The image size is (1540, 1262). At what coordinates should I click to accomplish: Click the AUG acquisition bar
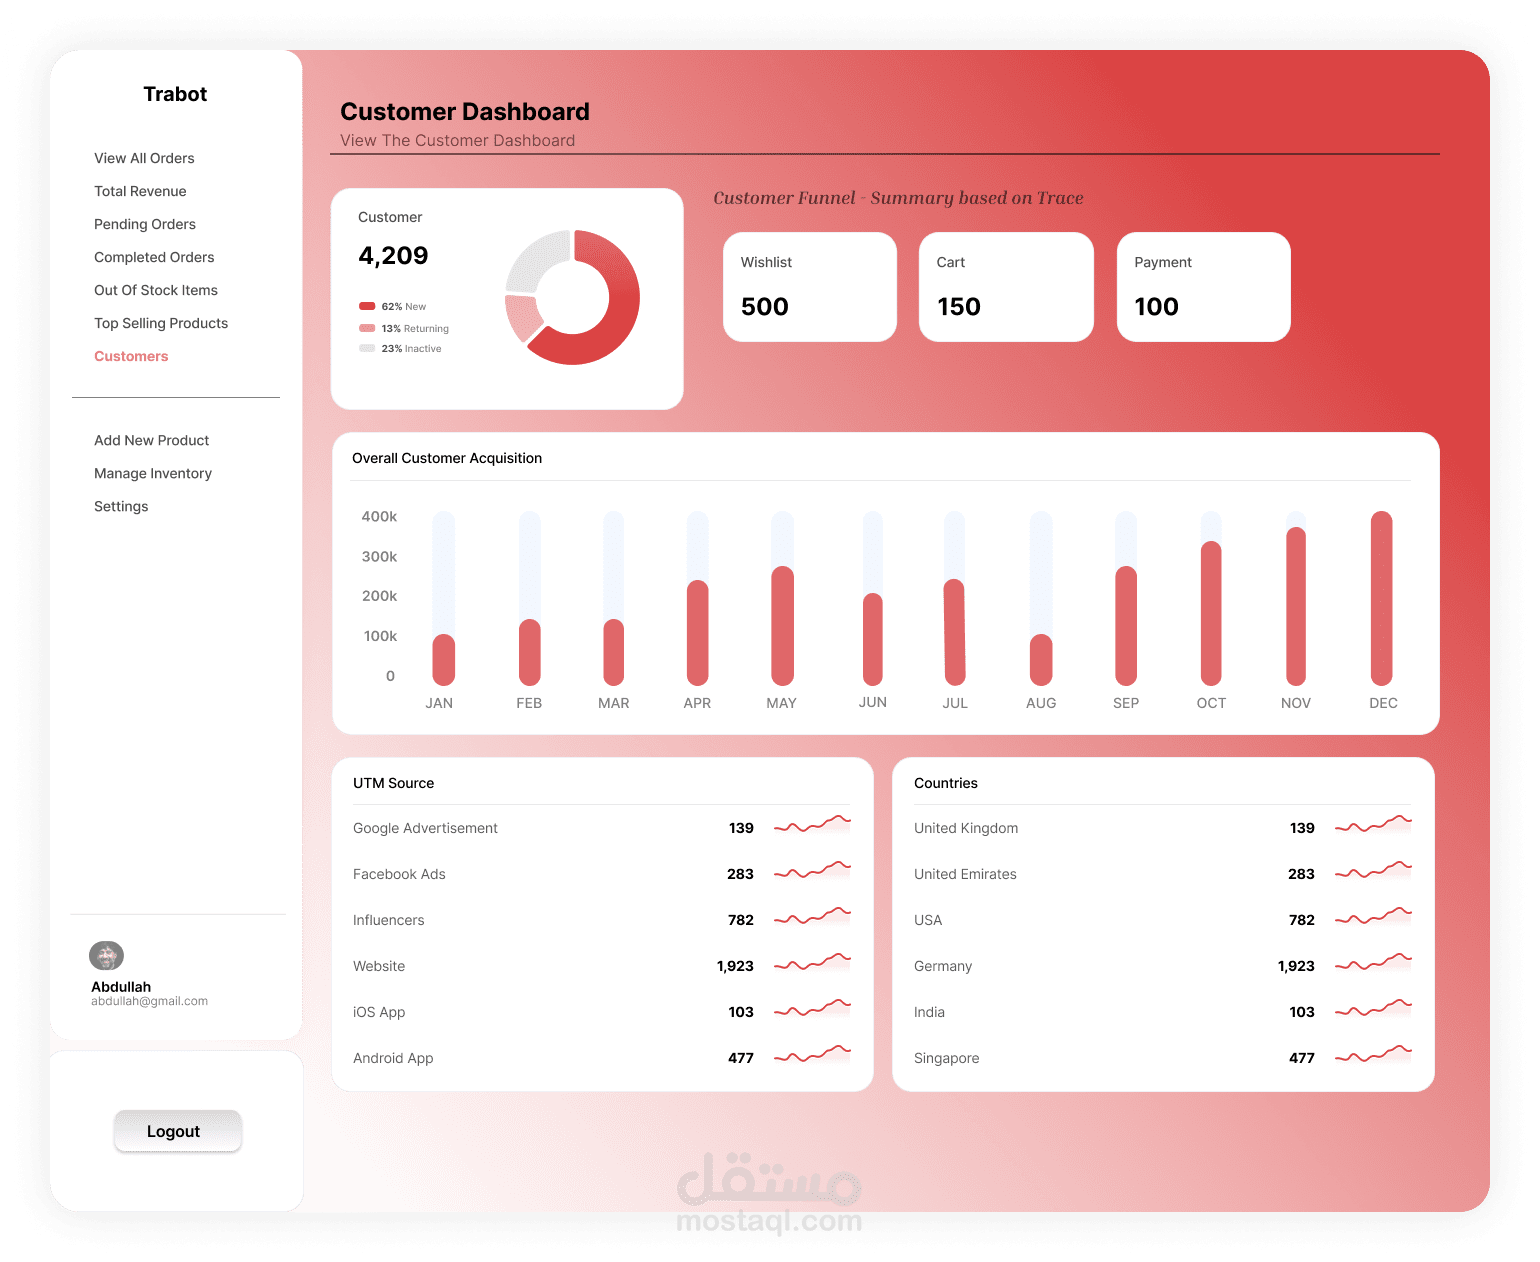[x=1041, y=659]
